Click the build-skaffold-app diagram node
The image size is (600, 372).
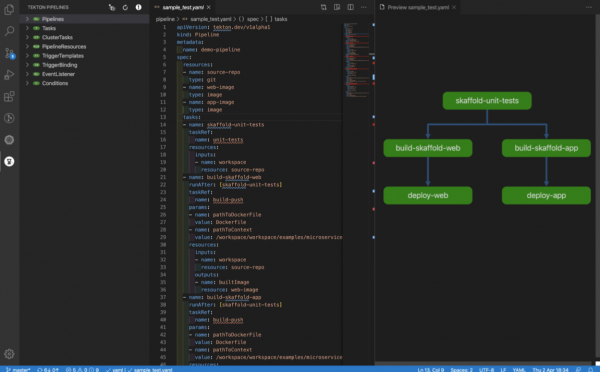point(546,148)
